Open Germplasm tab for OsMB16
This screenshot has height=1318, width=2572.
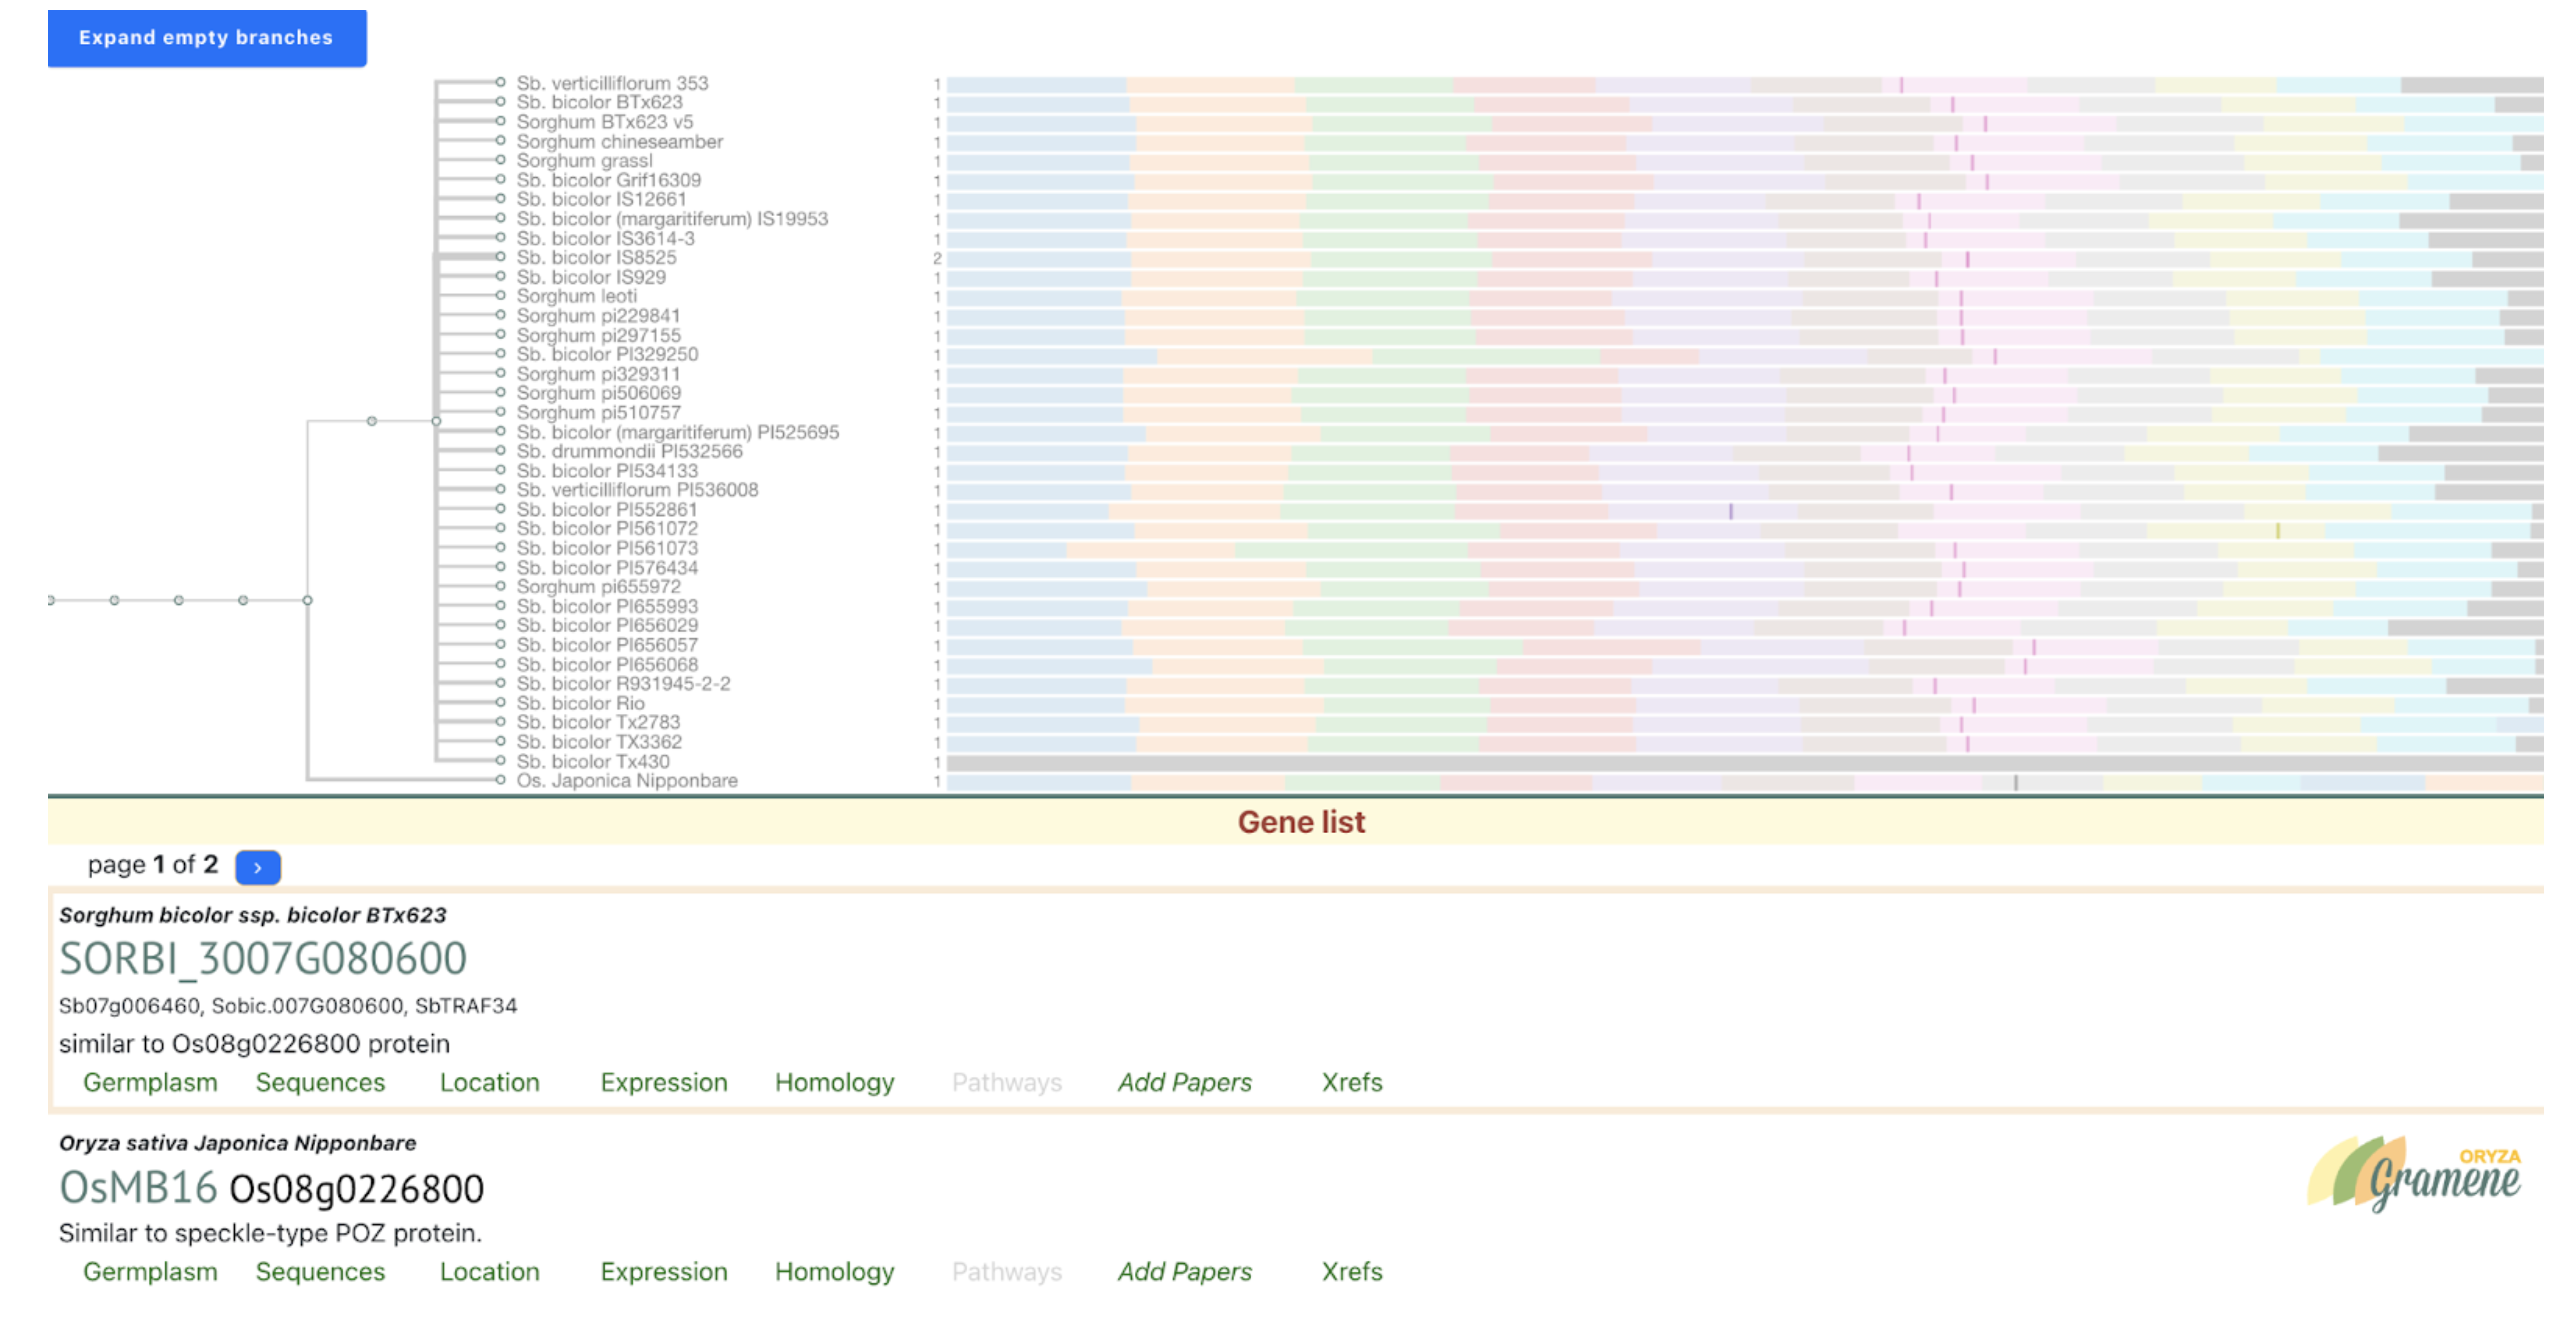(150, 1271)
